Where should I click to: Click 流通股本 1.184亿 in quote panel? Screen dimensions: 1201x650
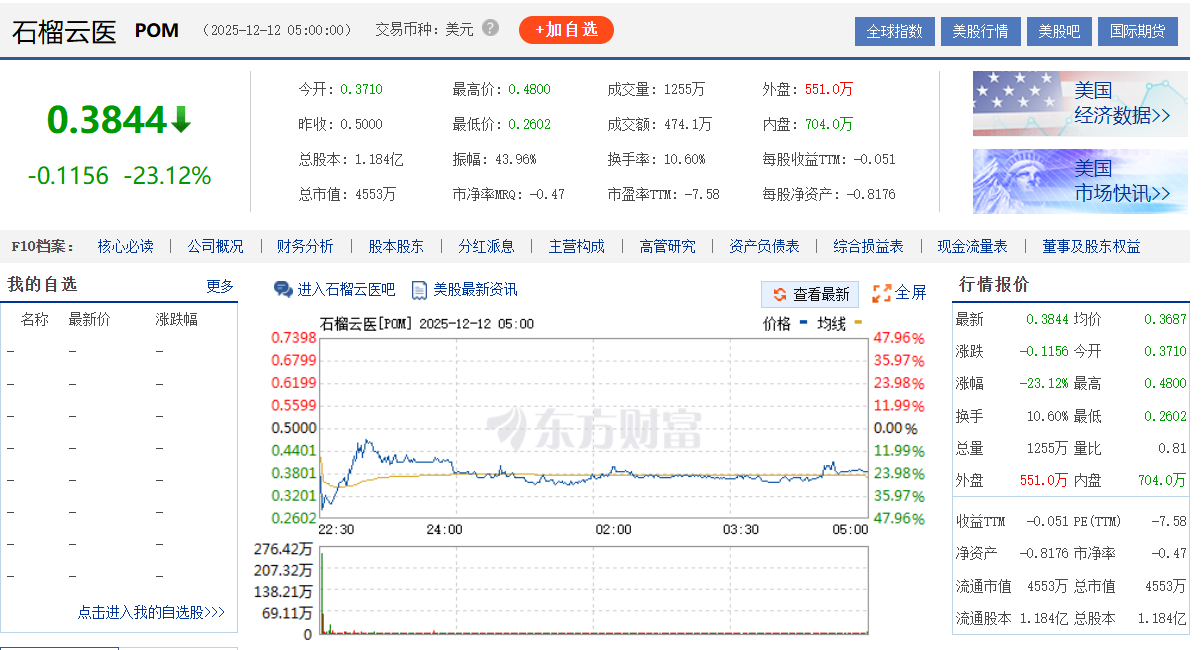click(1042, 618)
